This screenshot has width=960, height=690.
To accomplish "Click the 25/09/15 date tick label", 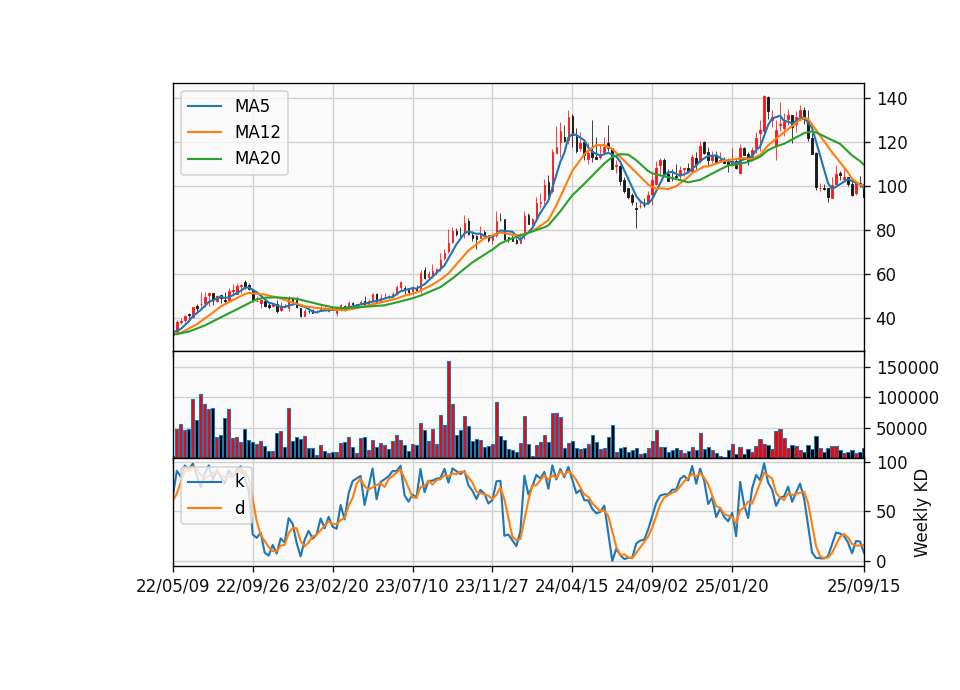I will [864, 586].
